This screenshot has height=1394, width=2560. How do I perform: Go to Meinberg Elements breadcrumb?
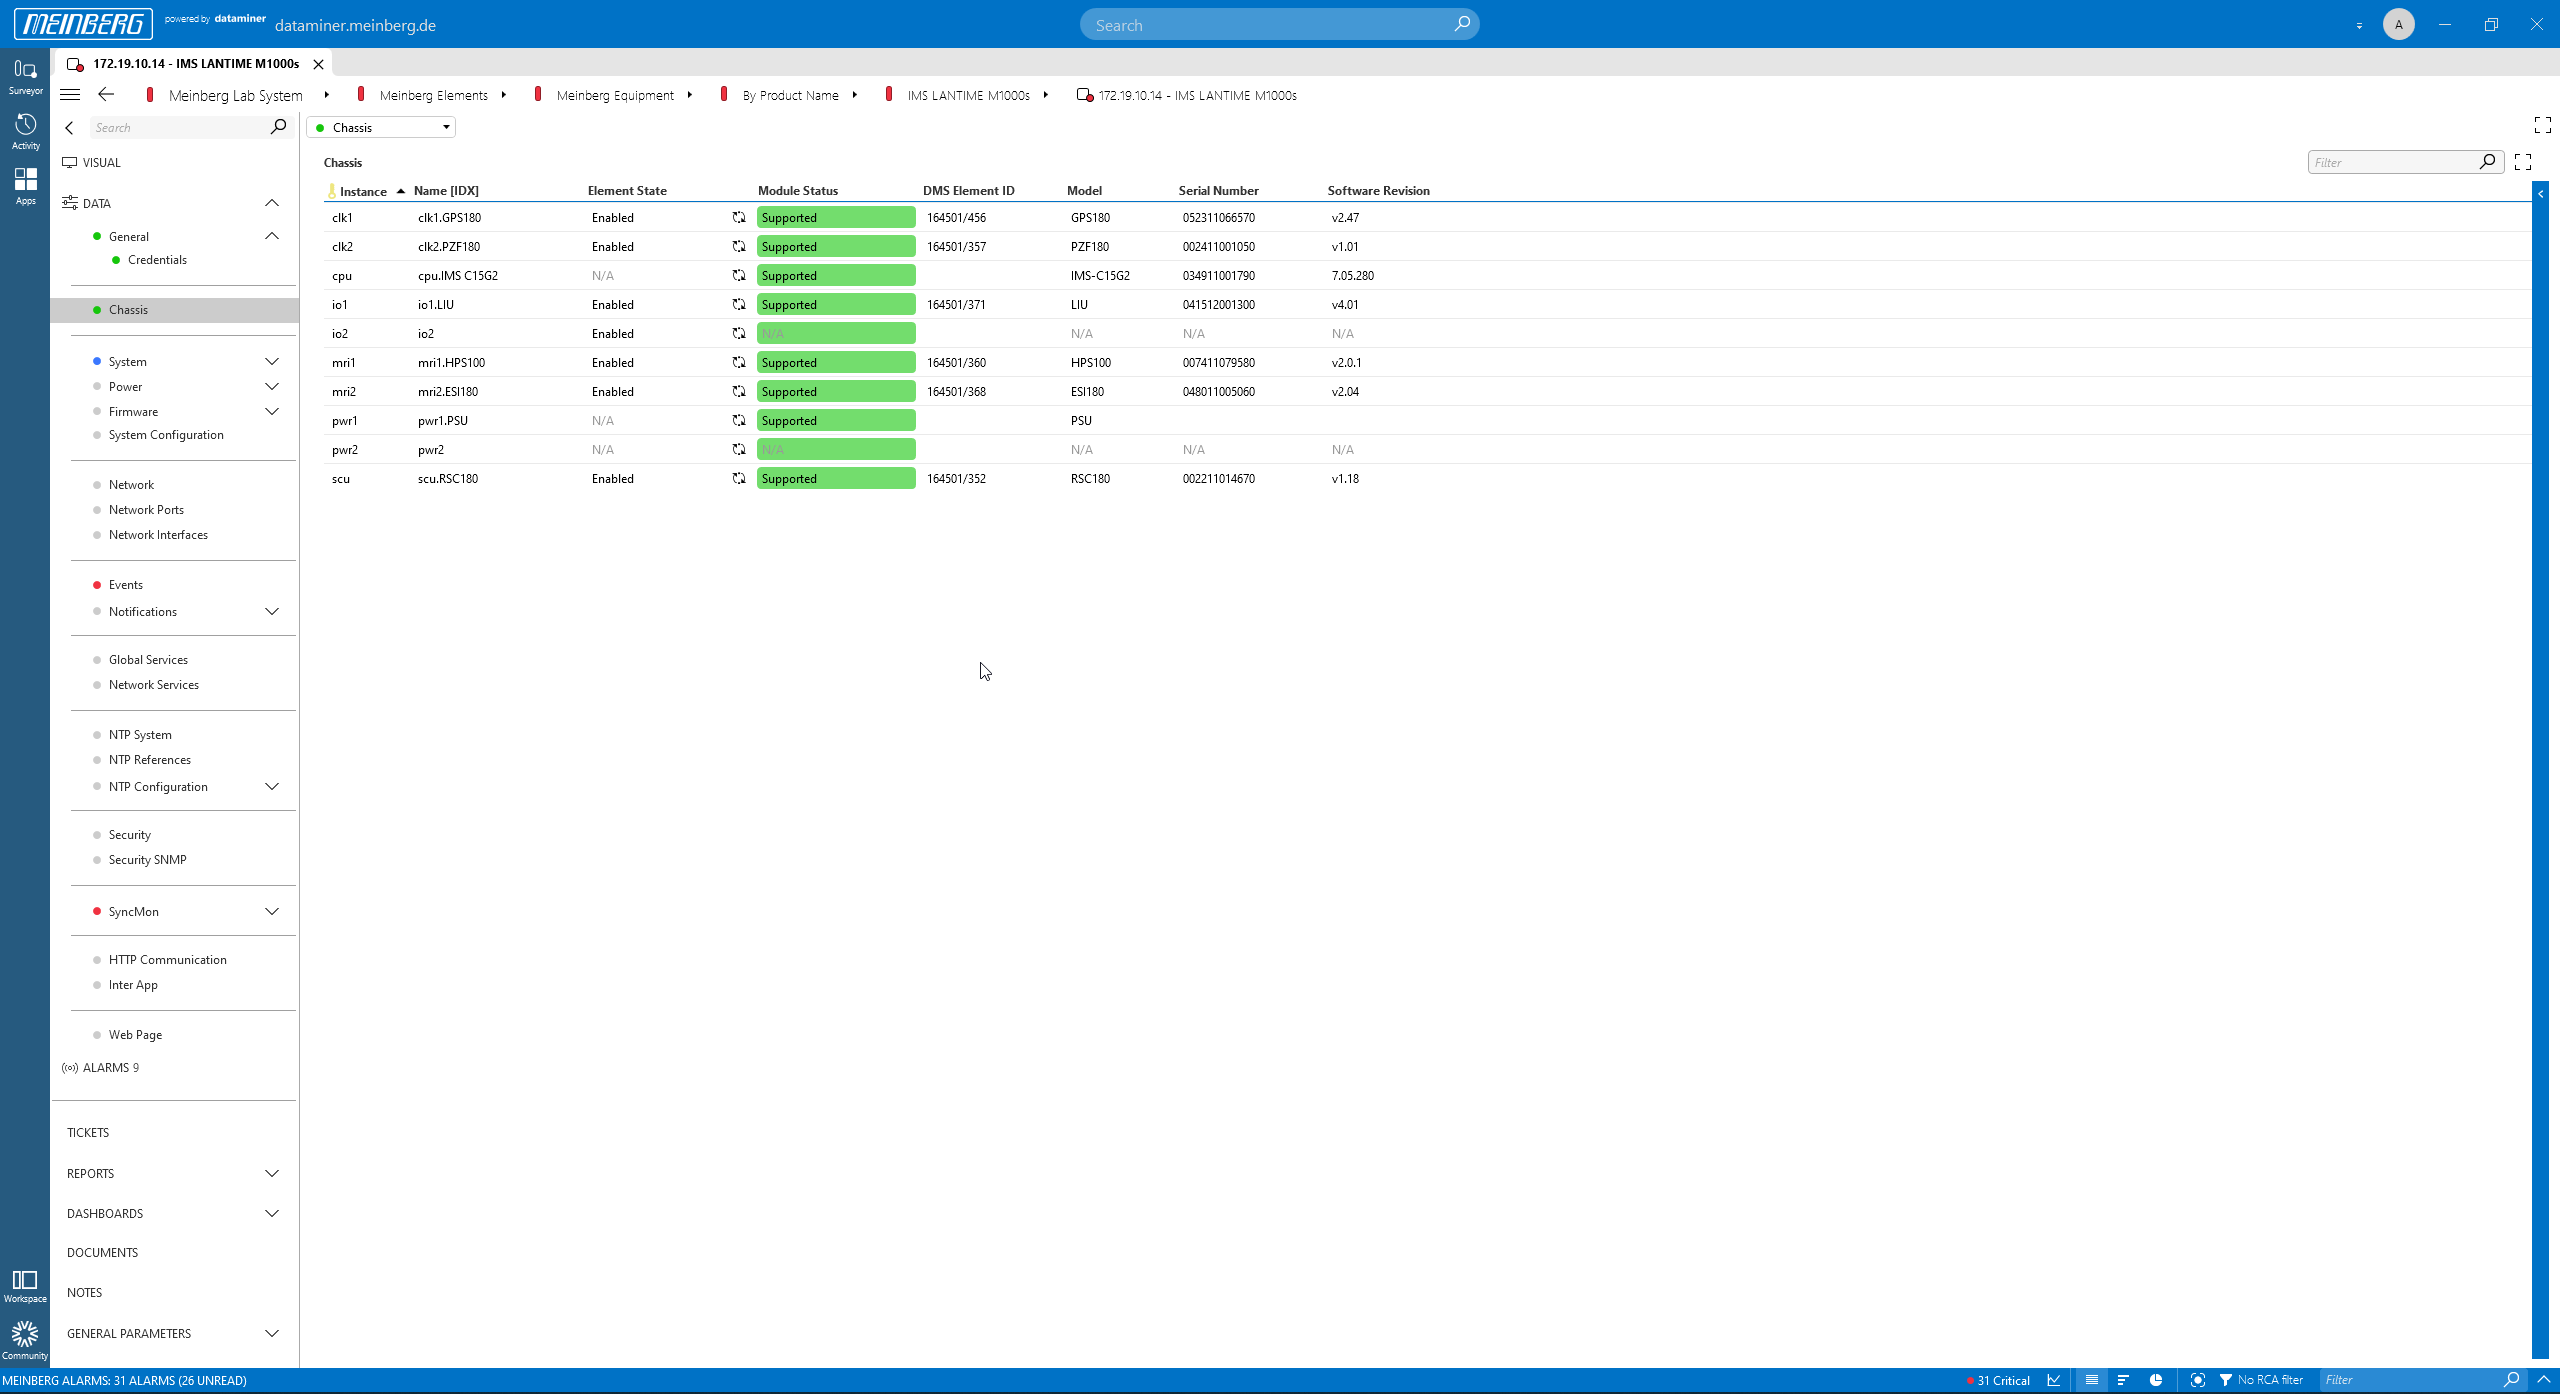point(433,95)
